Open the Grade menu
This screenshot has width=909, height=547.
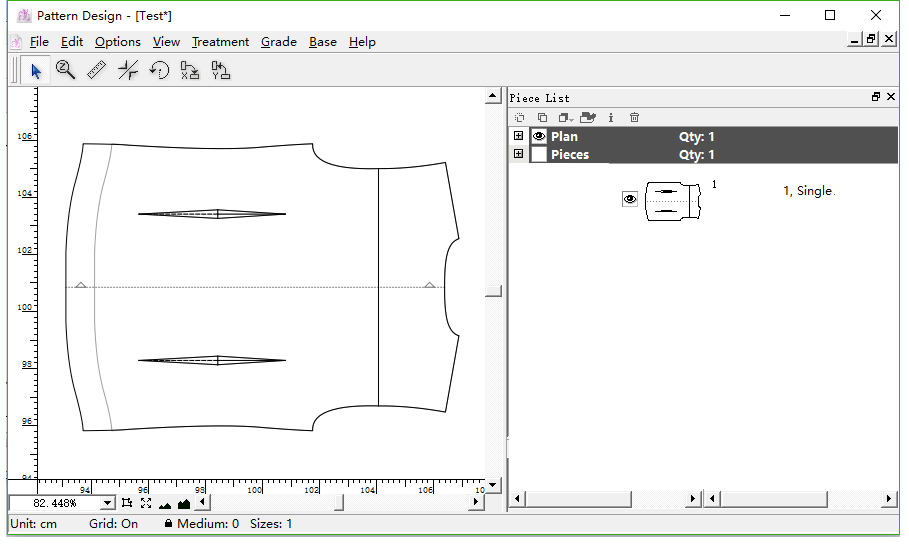click(279, 42)
